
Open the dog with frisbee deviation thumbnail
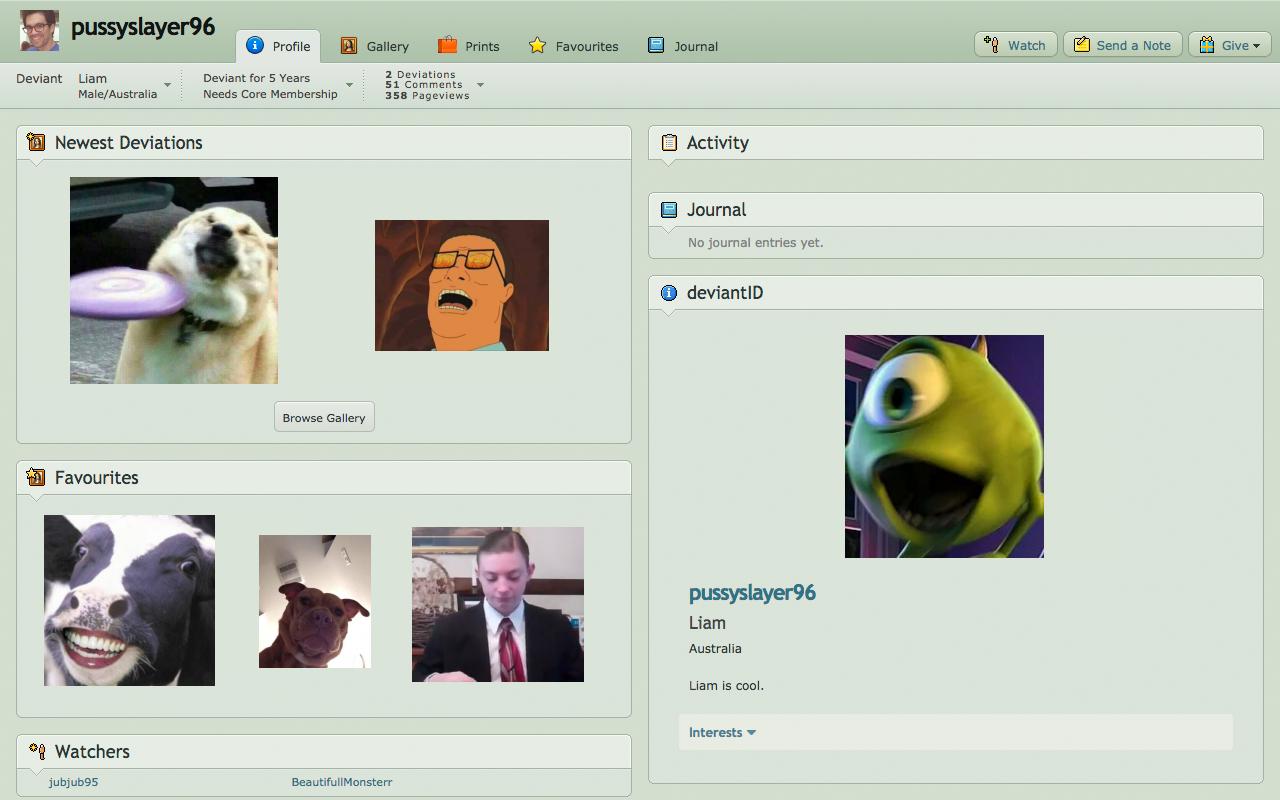coord(174,281)
